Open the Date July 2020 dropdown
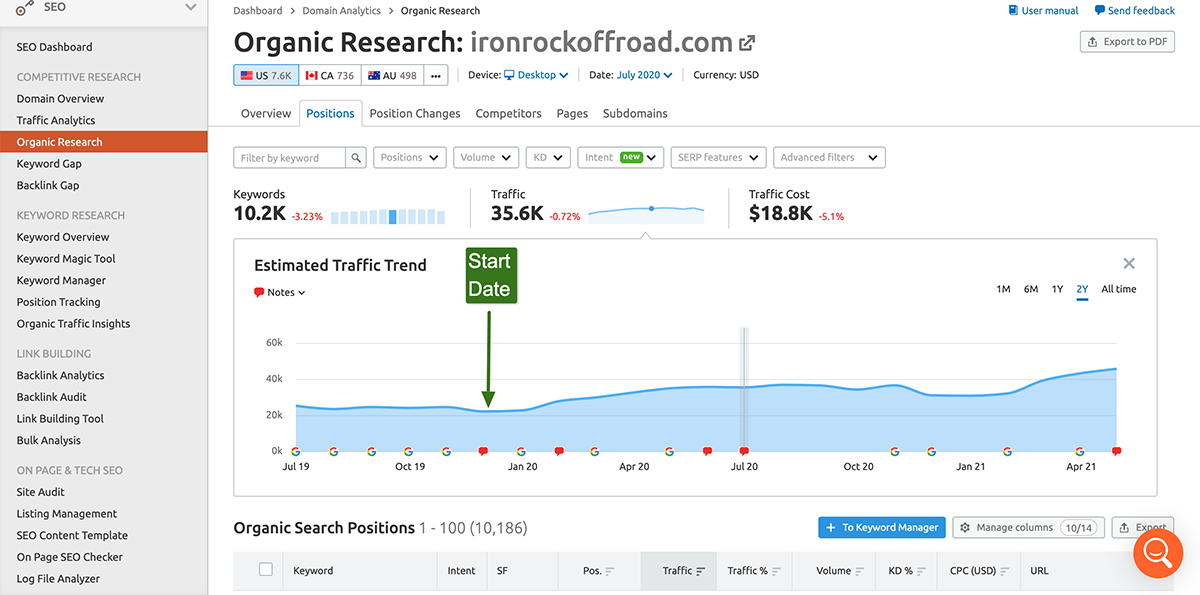 point(644,75)
